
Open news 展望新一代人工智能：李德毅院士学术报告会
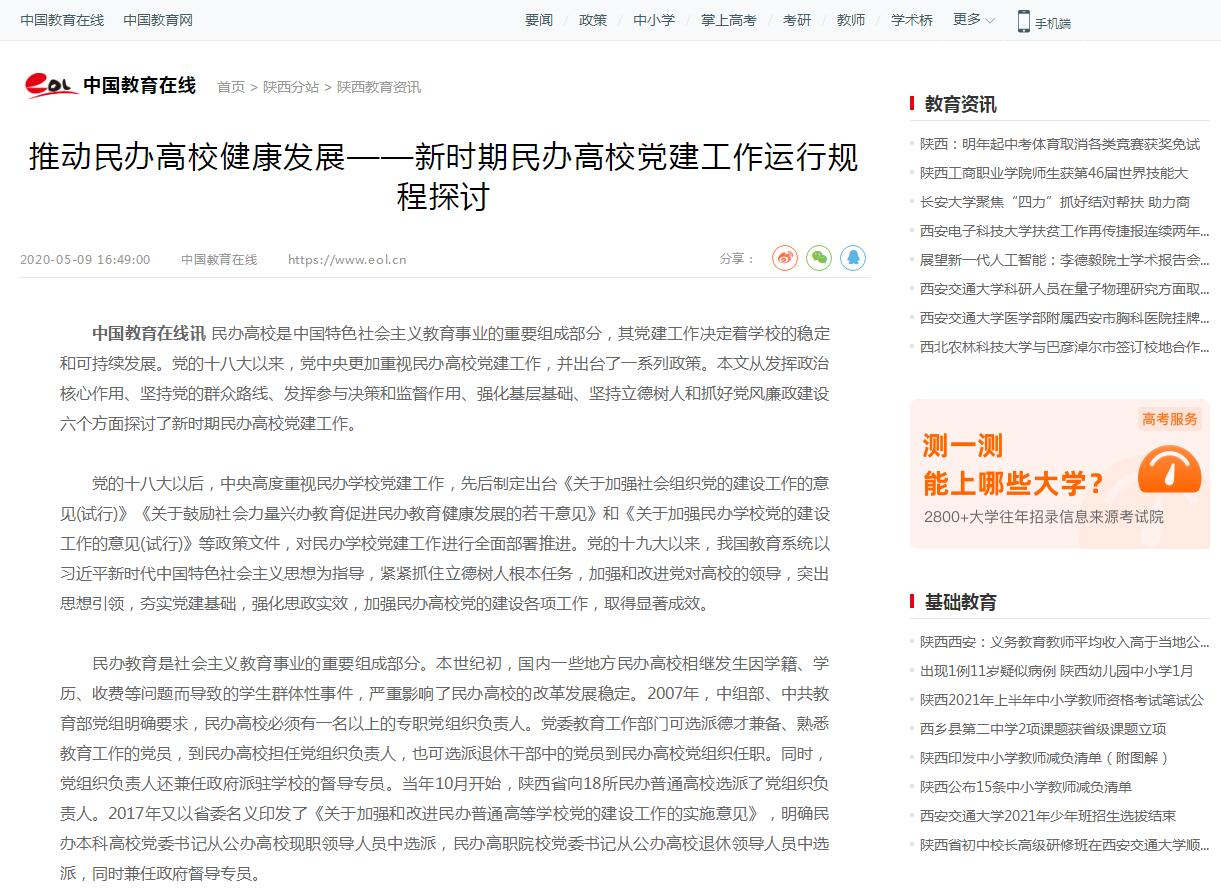[1065, 260]
